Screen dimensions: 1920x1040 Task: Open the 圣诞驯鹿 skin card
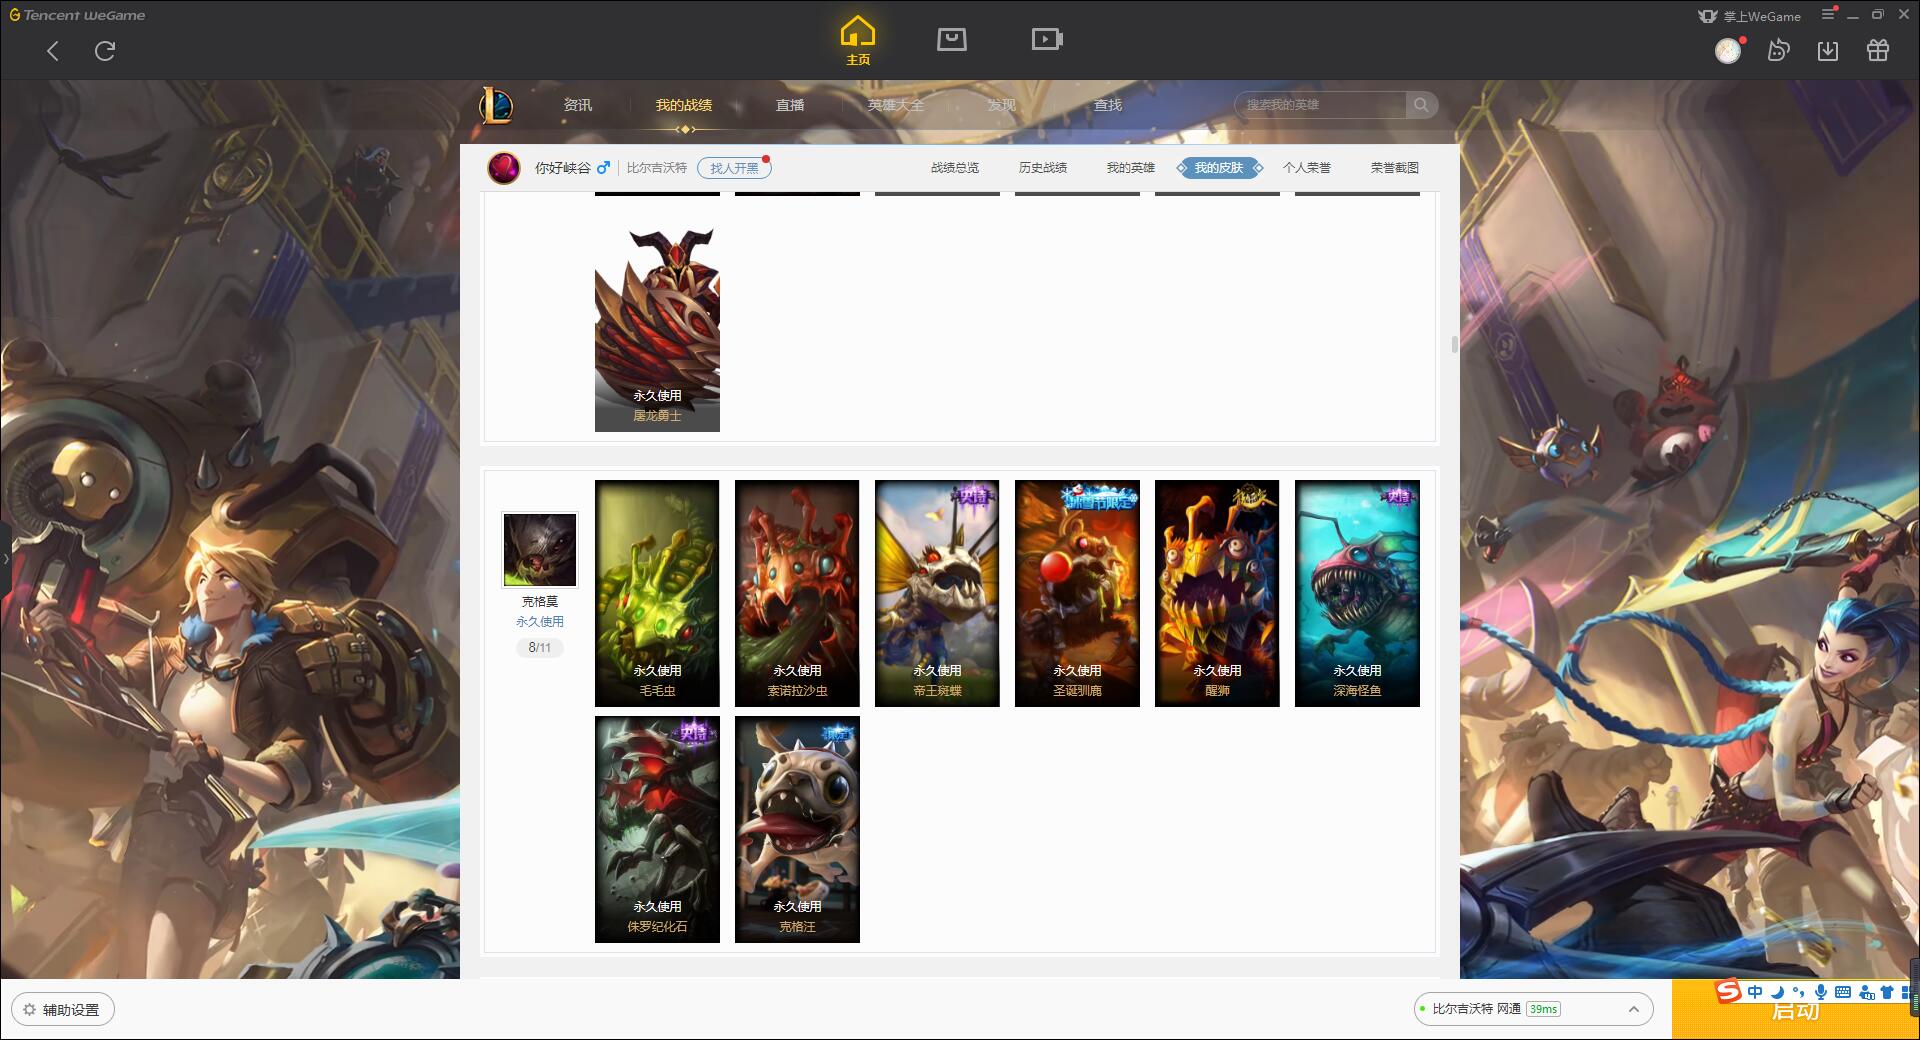[x=1077, y=593]
